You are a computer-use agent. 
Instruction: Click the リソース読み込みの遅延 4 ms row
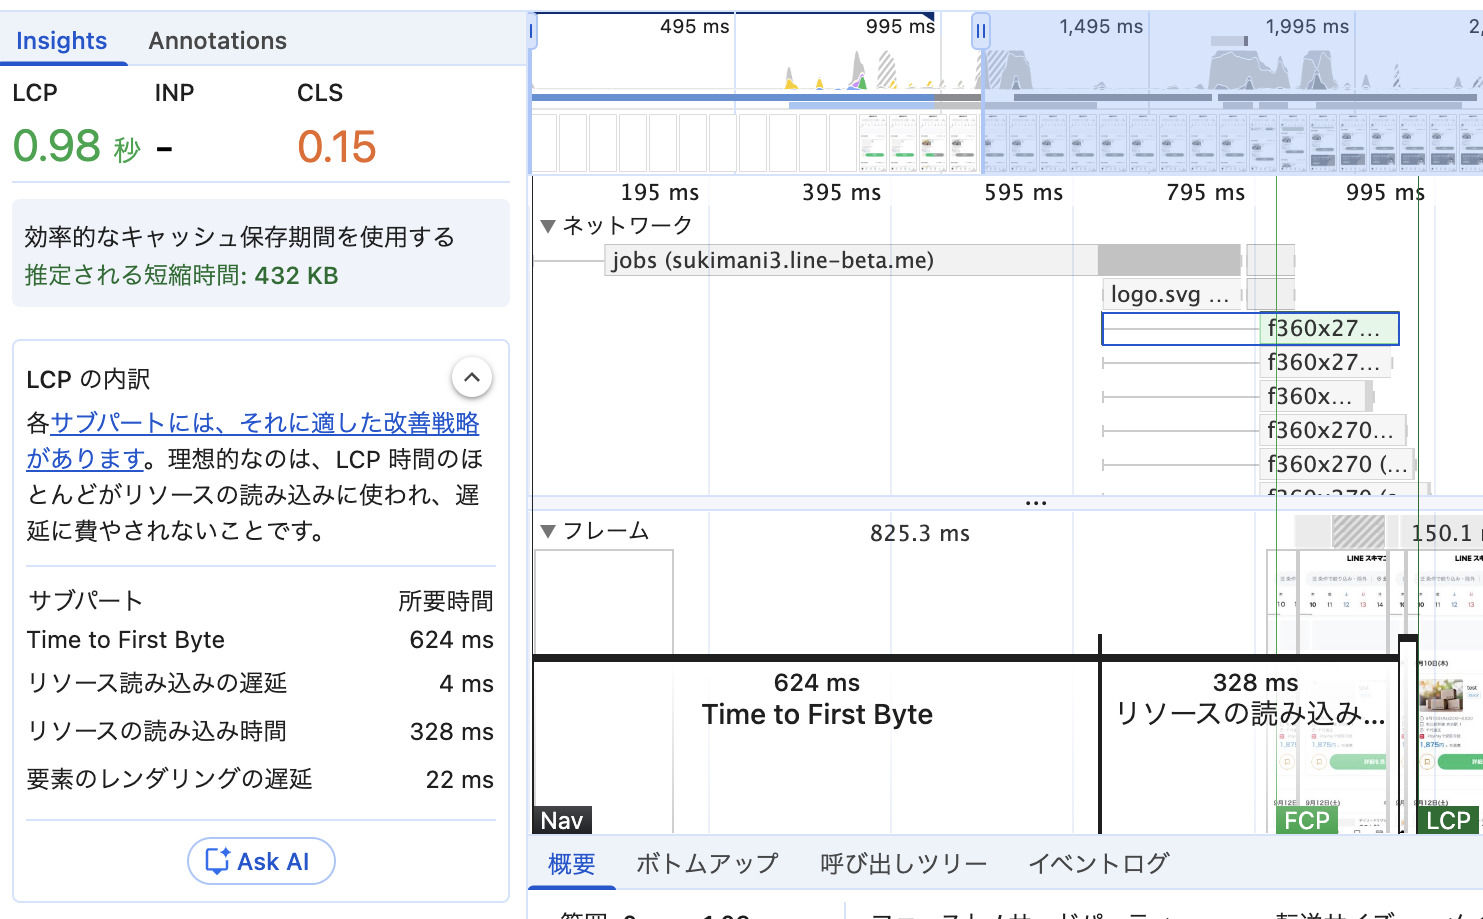[260, 684]
